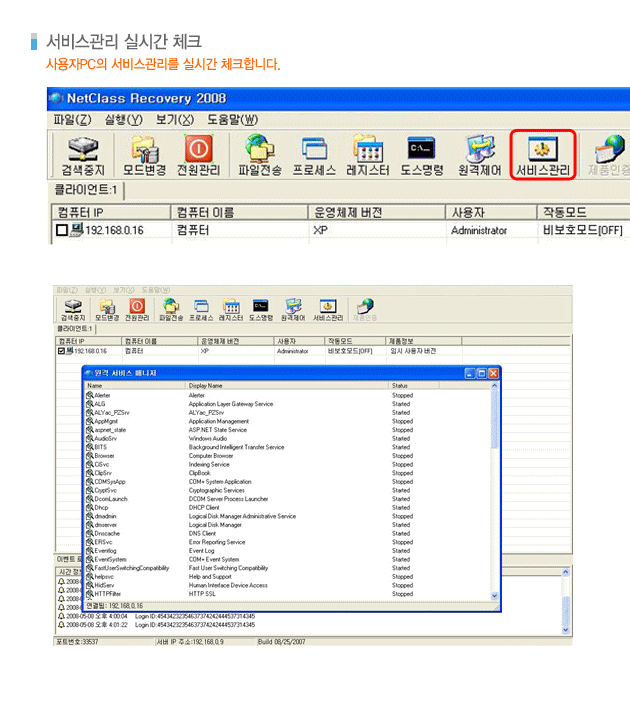The width and height of the screenshot is (630, 726).
Task: Click the BITS service icon
Action: click(x=90, y=447)
